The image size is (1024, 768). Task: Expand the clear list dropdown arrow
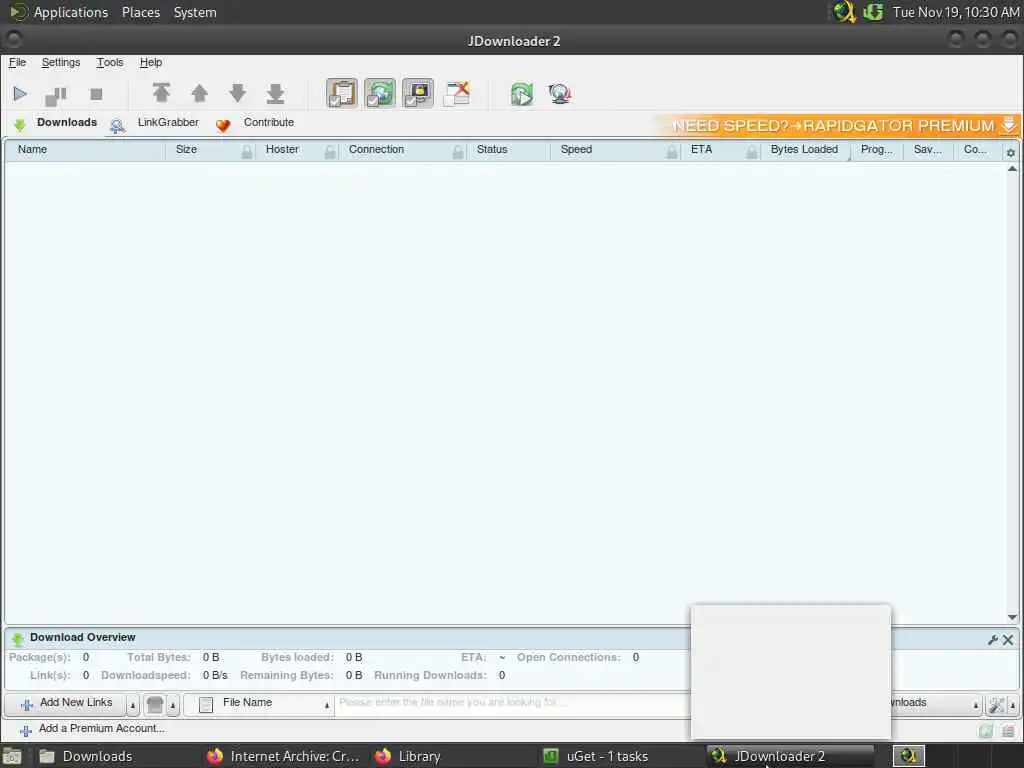pos(173,705)
